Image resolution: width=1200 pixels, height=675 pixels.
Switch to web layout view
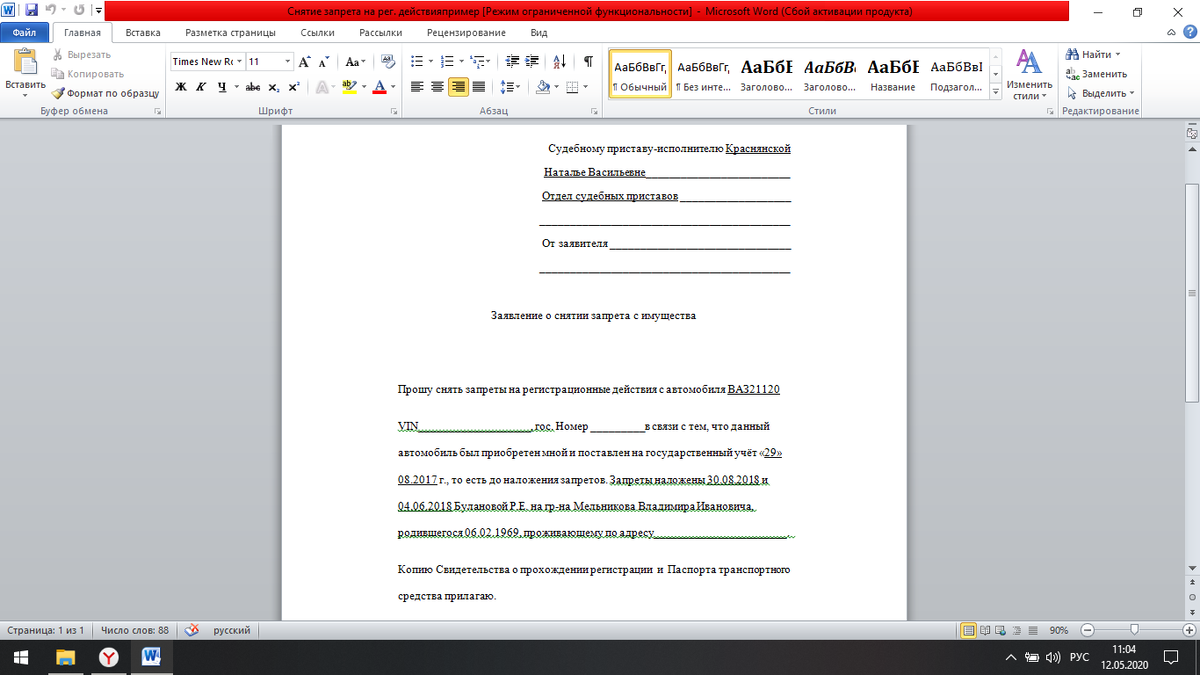coord(1001,630)
